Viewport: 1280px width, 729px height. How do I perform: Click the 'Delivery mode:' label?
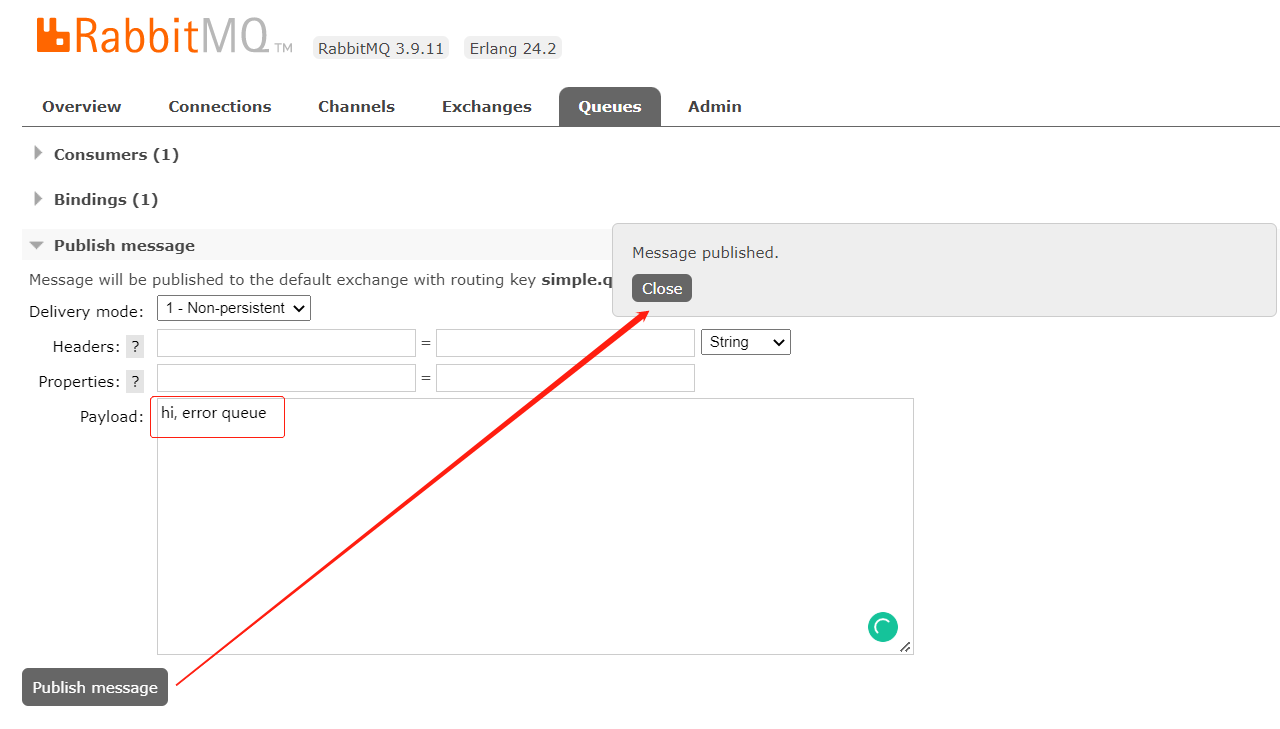[86, 312]
